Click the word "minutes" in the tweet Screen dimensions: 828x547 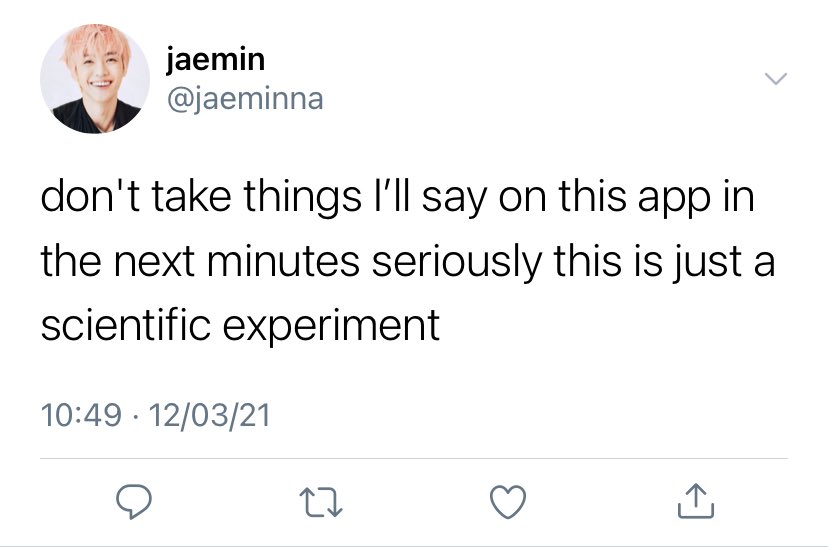(284, 261)
